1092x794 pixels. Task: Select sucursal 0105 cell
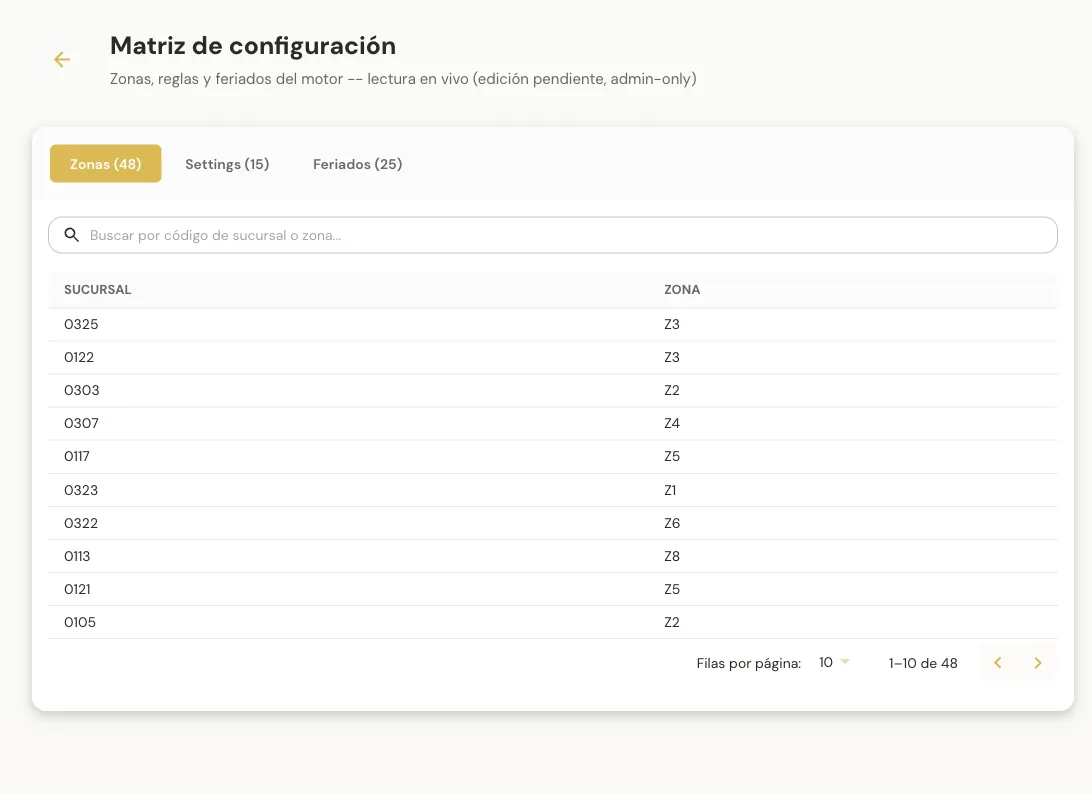click(x=80, y=622)
